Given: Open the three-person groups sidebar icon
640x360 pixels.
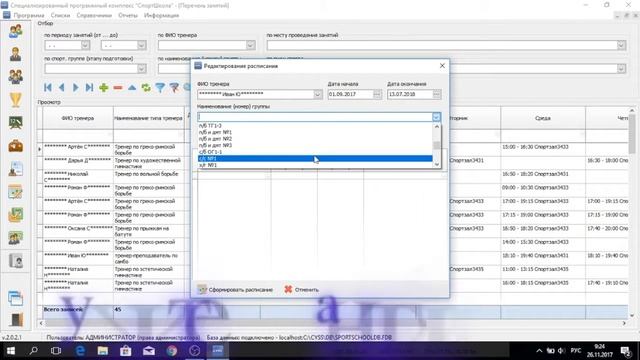Looking at the screenshot, I should click(x=16, y=77).
